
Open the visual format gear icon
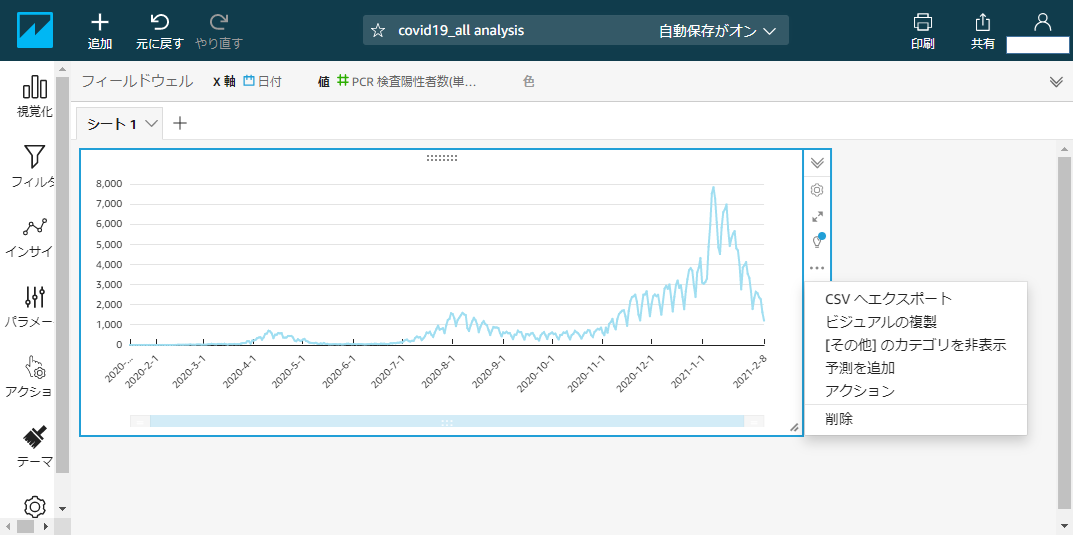coord(817,190)
